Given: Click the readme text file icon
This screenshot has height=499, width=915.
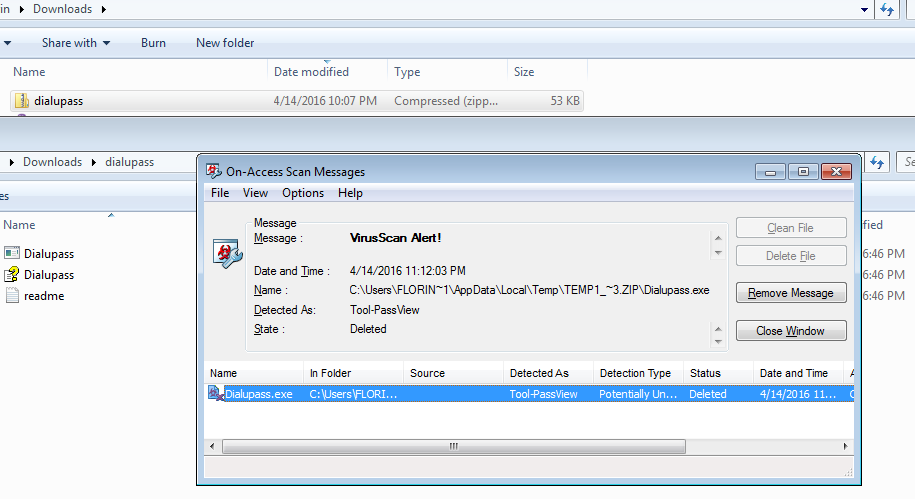Looking at the screenshot, I should pos(12,295).
